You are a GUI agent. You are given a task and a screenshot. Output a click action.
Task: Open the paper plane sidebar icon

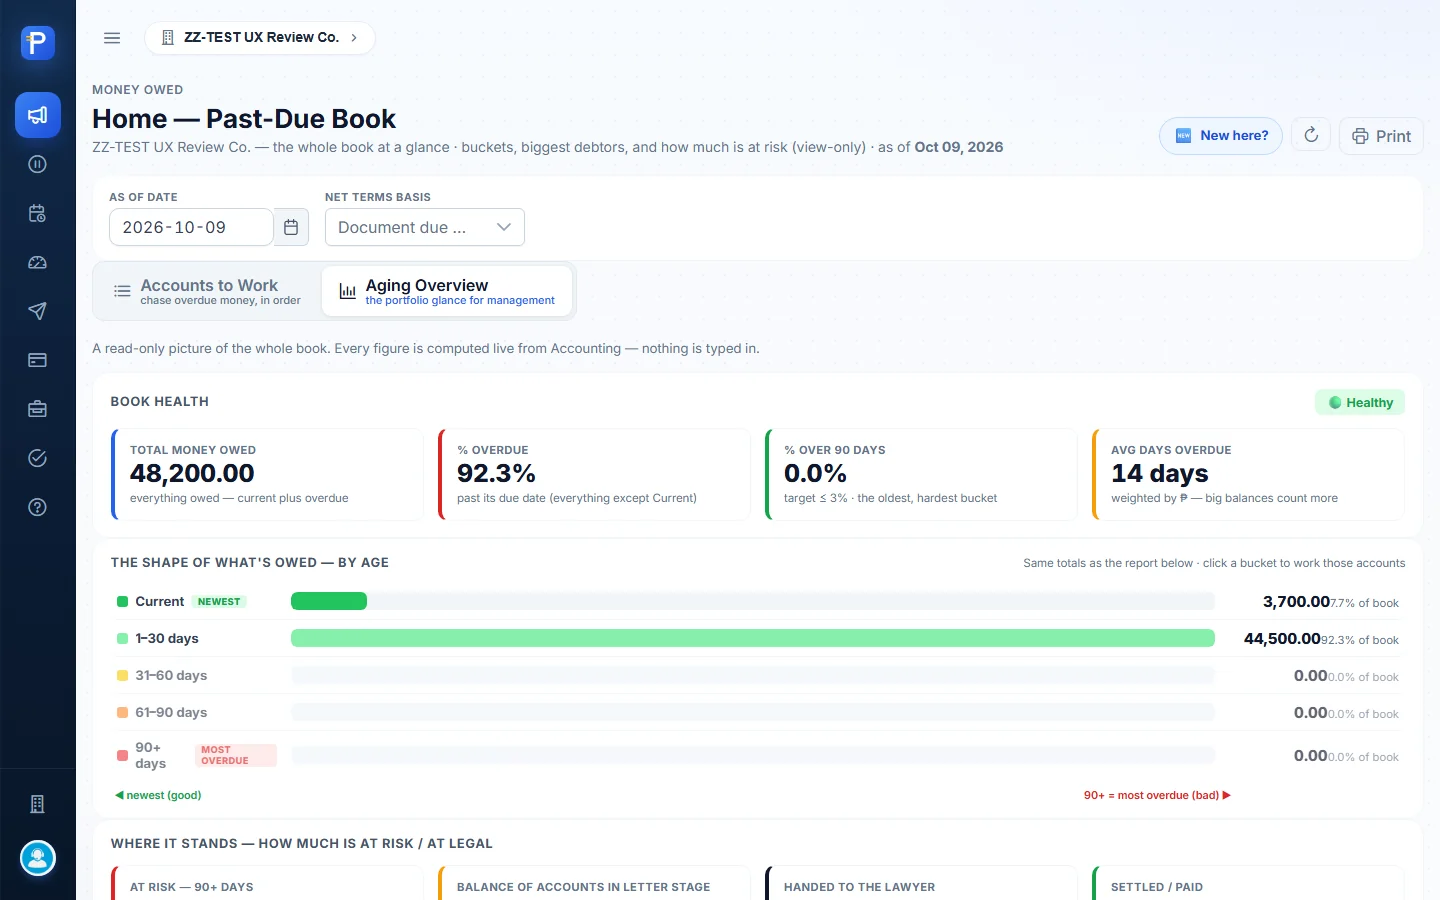pos(38,311)
